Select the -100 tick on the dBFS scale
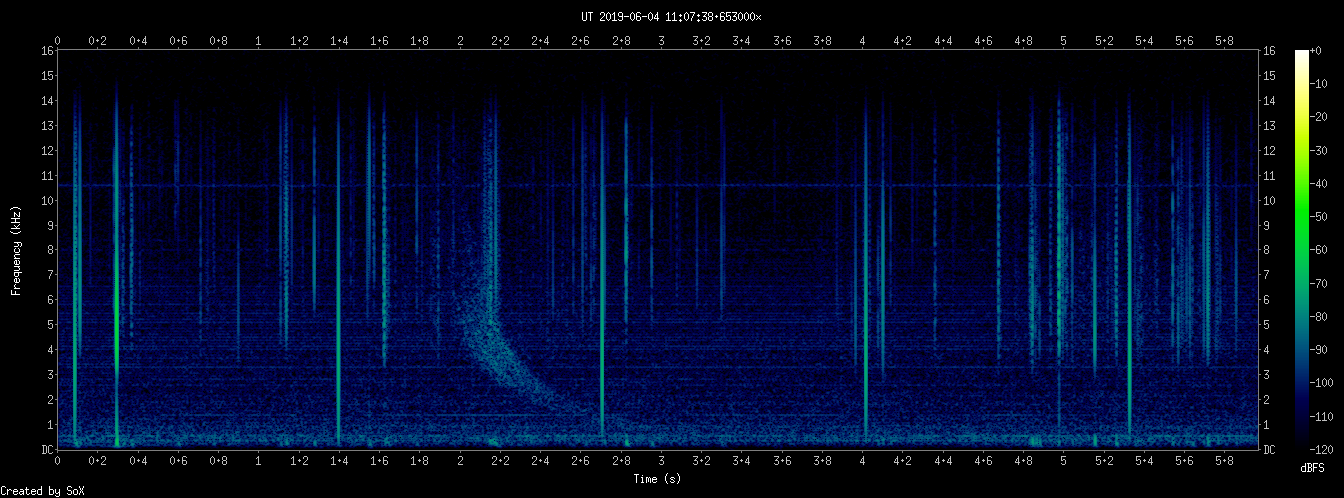Image resolution: width=1344 pixels, height=498 pixels. pyautogui.click(x=1324, y=383)
